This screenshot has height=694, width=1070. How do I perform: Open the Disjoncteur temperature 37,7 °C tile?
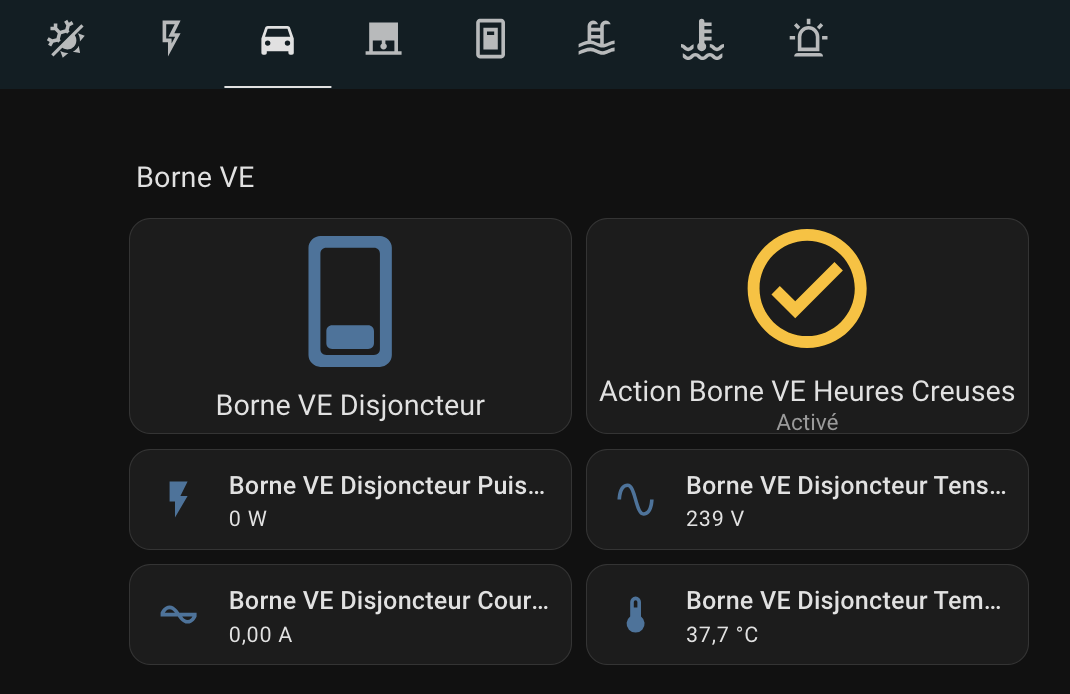(x=845, y=615)
